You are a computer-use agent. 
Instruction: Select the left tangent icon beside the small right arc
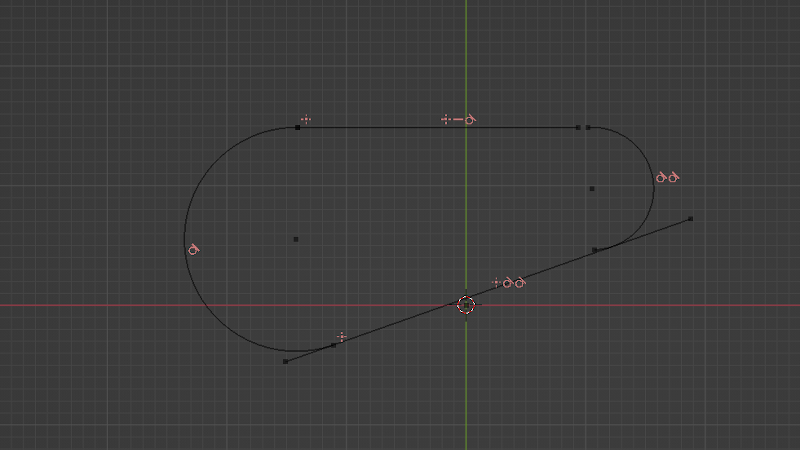click(661, 177)
